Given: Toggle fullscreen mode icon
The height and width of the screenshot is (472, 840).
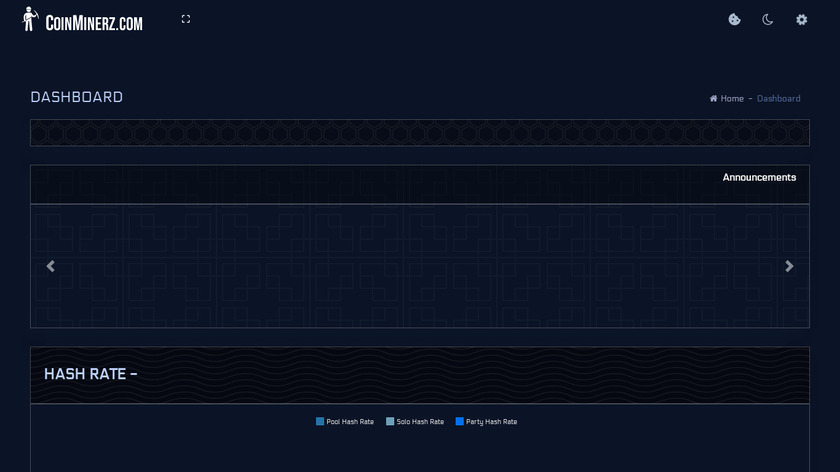Looking at the screenshot, I should click(x=186, y=19).
